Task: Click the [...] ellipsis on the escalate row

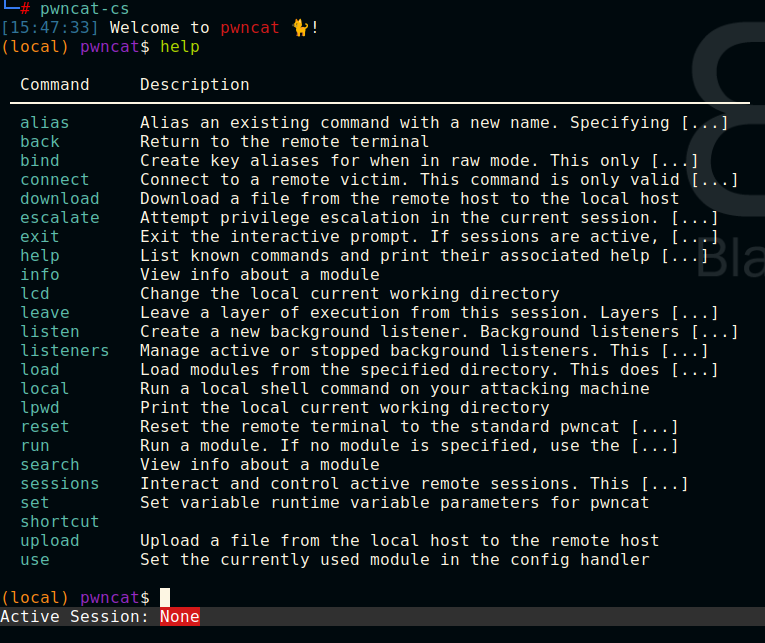Action: 694,218
